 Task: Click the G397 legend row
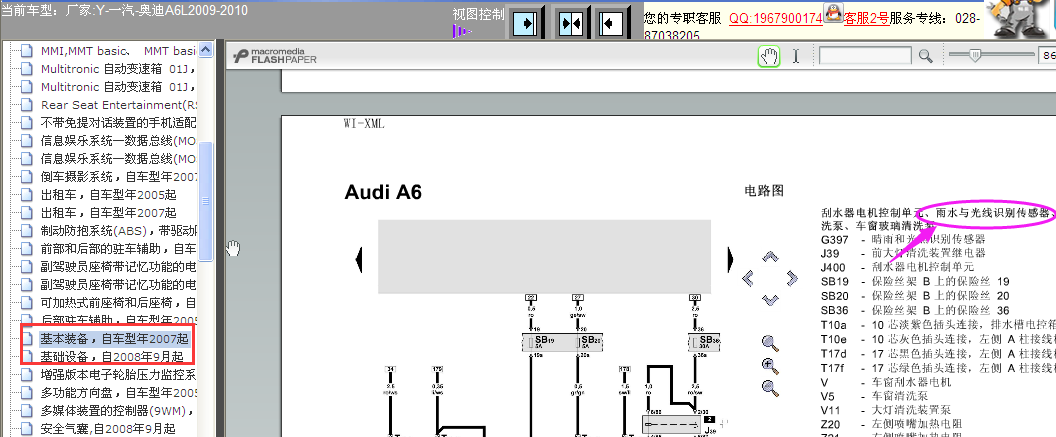[x=903, y=239]
